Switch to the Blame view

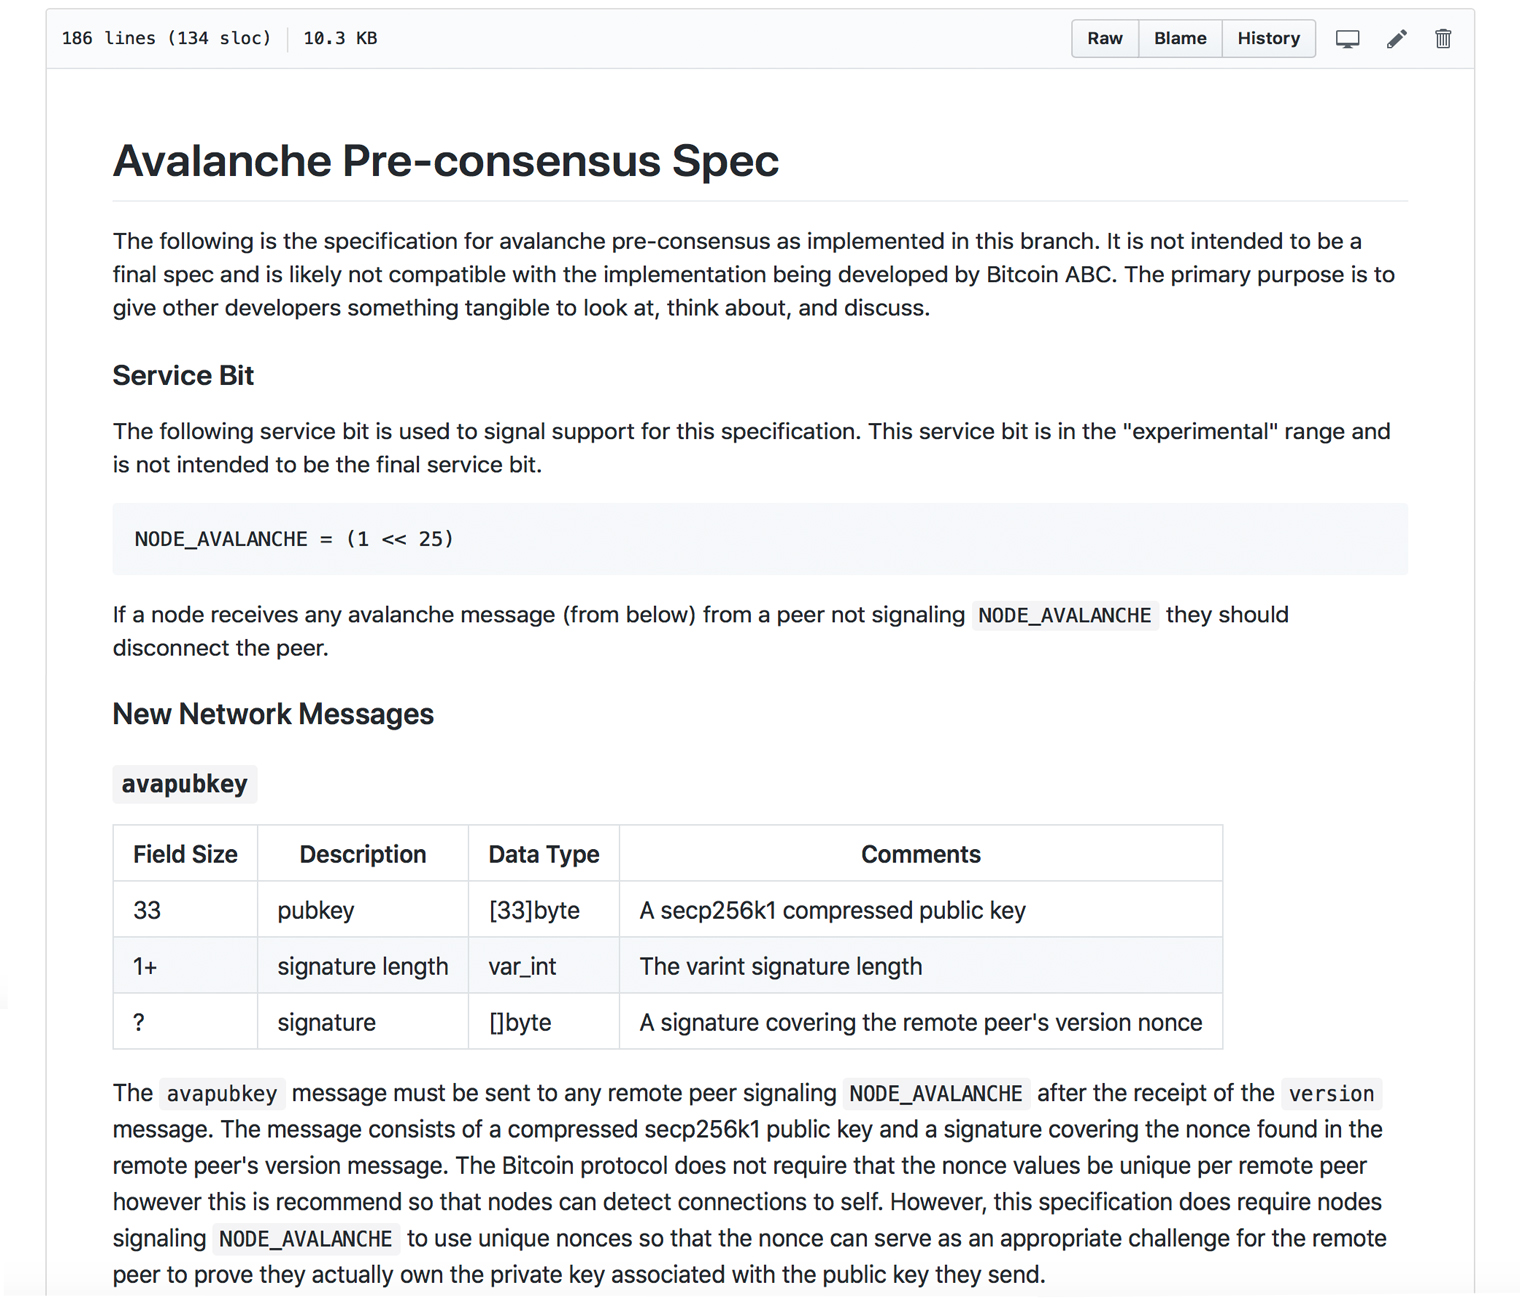[1180, 38]
